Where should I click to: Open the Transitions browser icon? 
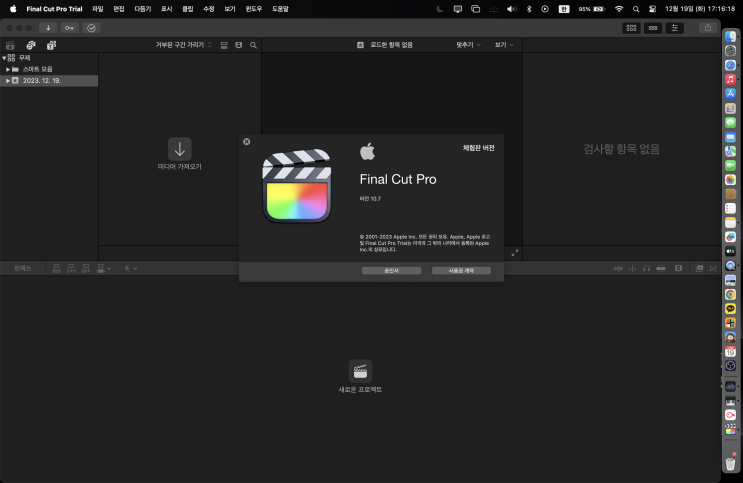(713, 269)
